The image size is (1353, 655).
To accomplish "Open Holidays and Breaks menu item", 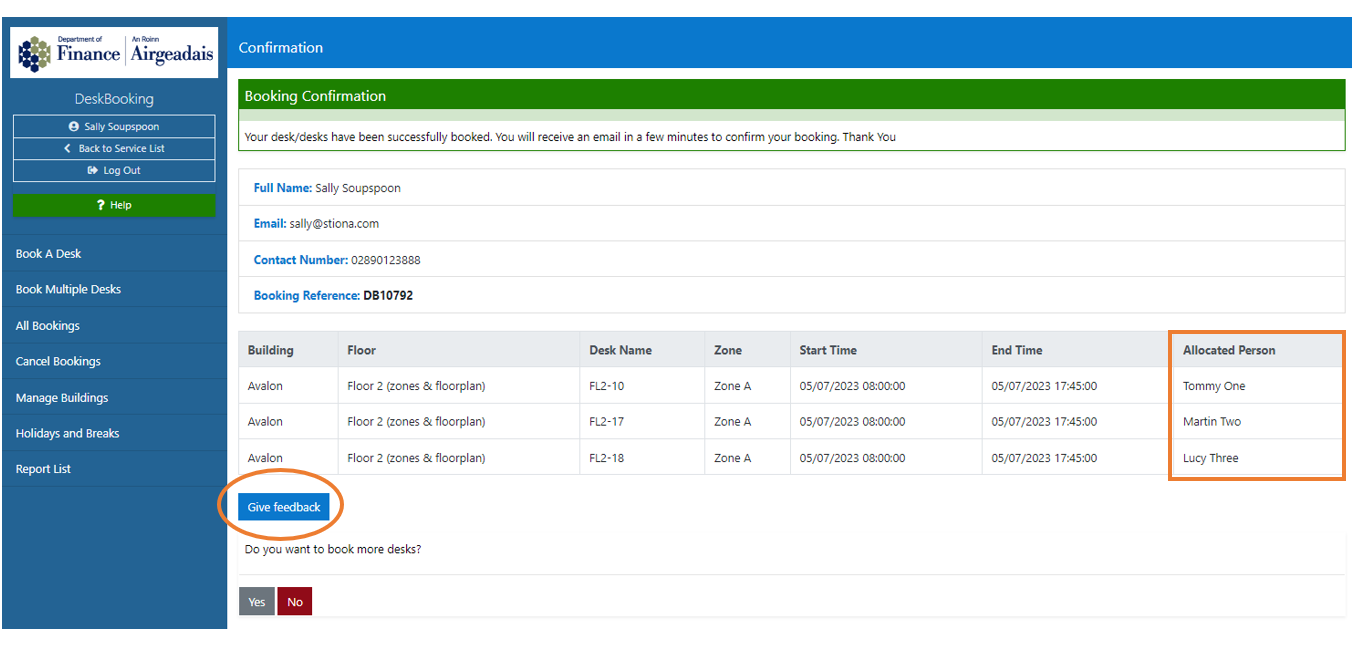I will 114,434.
